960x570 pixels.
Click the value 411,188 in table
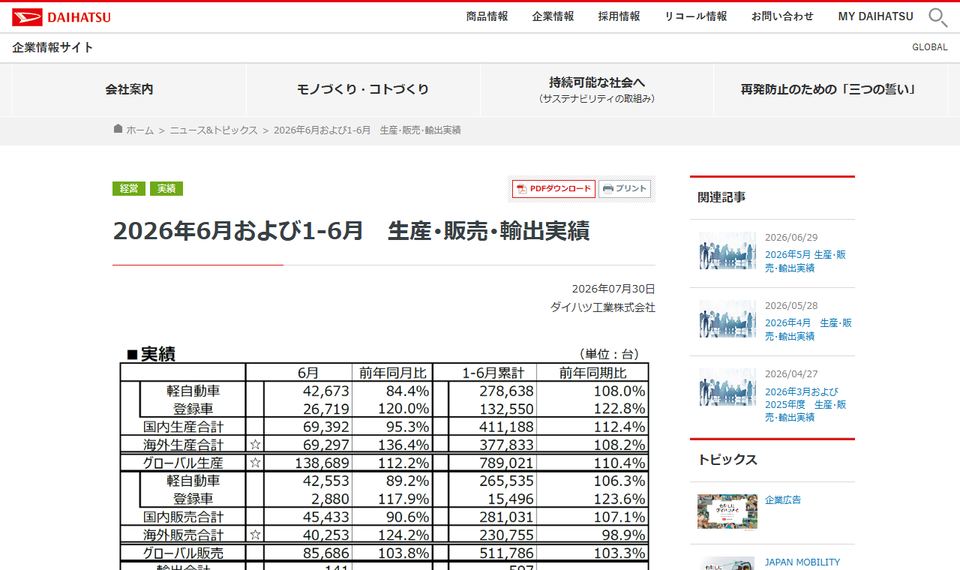(x=506, y=427)
